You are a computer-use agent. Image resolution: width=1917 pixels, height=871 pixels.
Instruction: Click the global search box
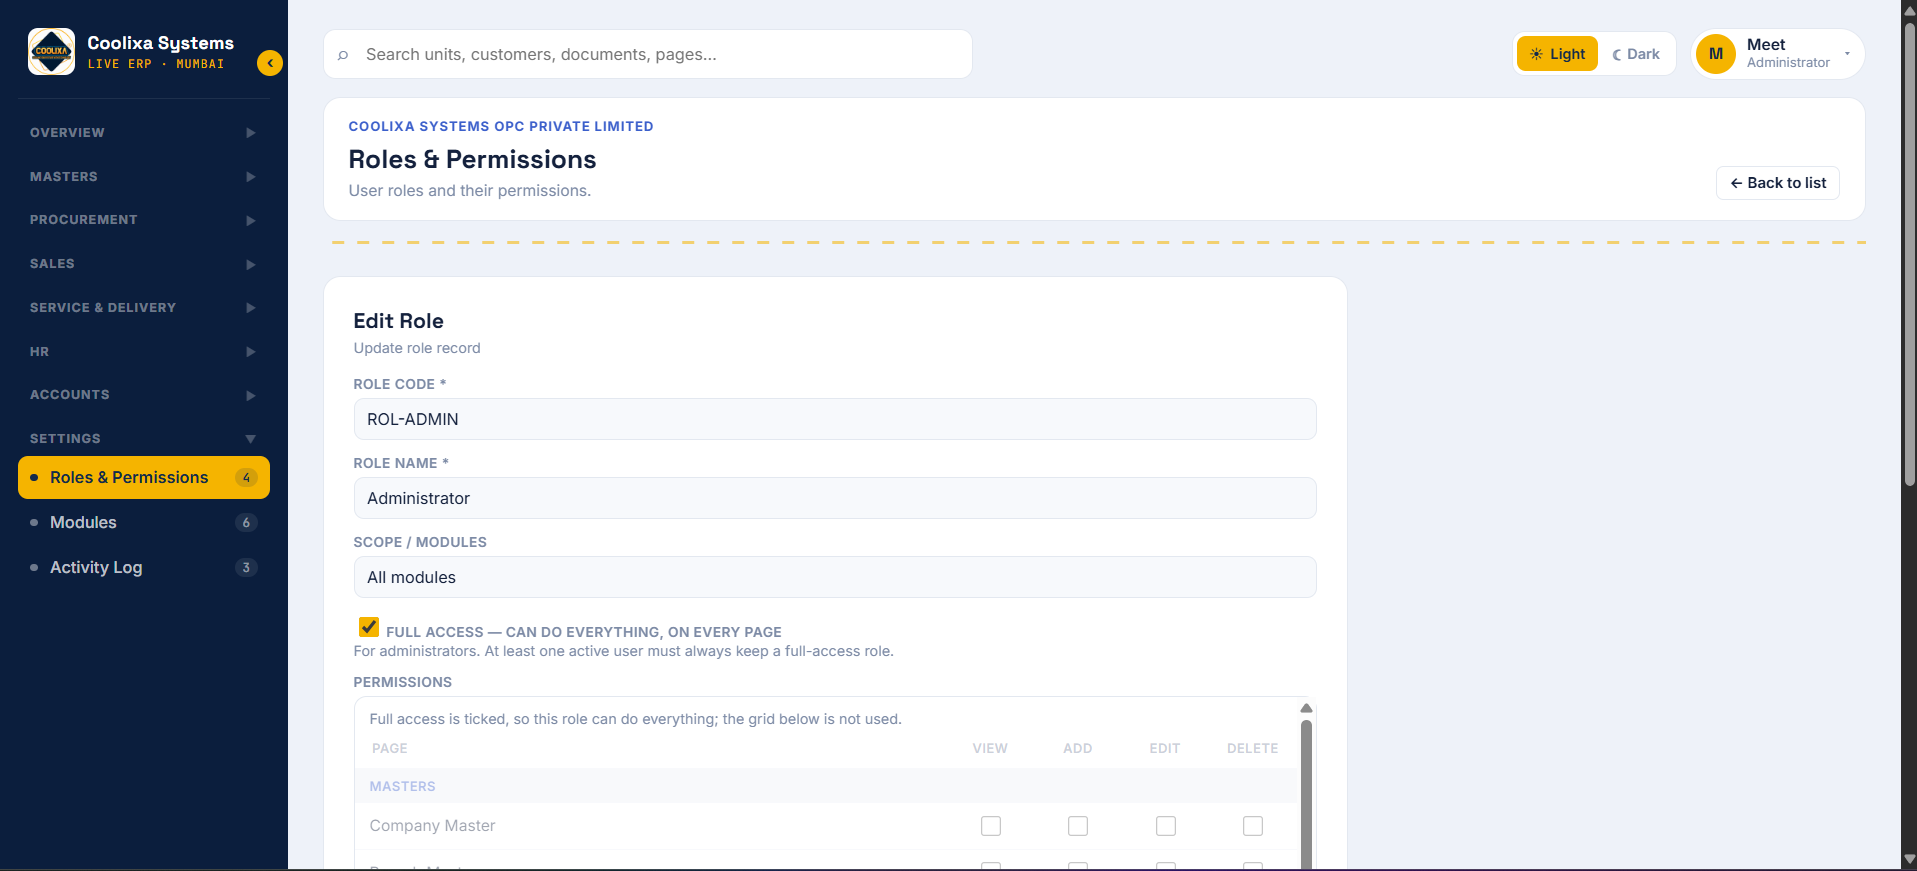(648, 54)
